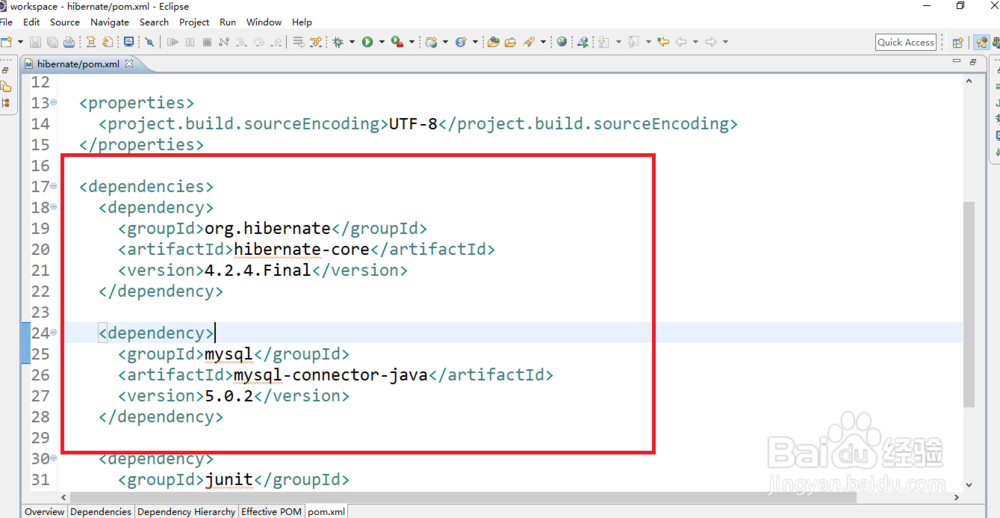Open the Forward history dropdown arrow

(x=725, y=42)
